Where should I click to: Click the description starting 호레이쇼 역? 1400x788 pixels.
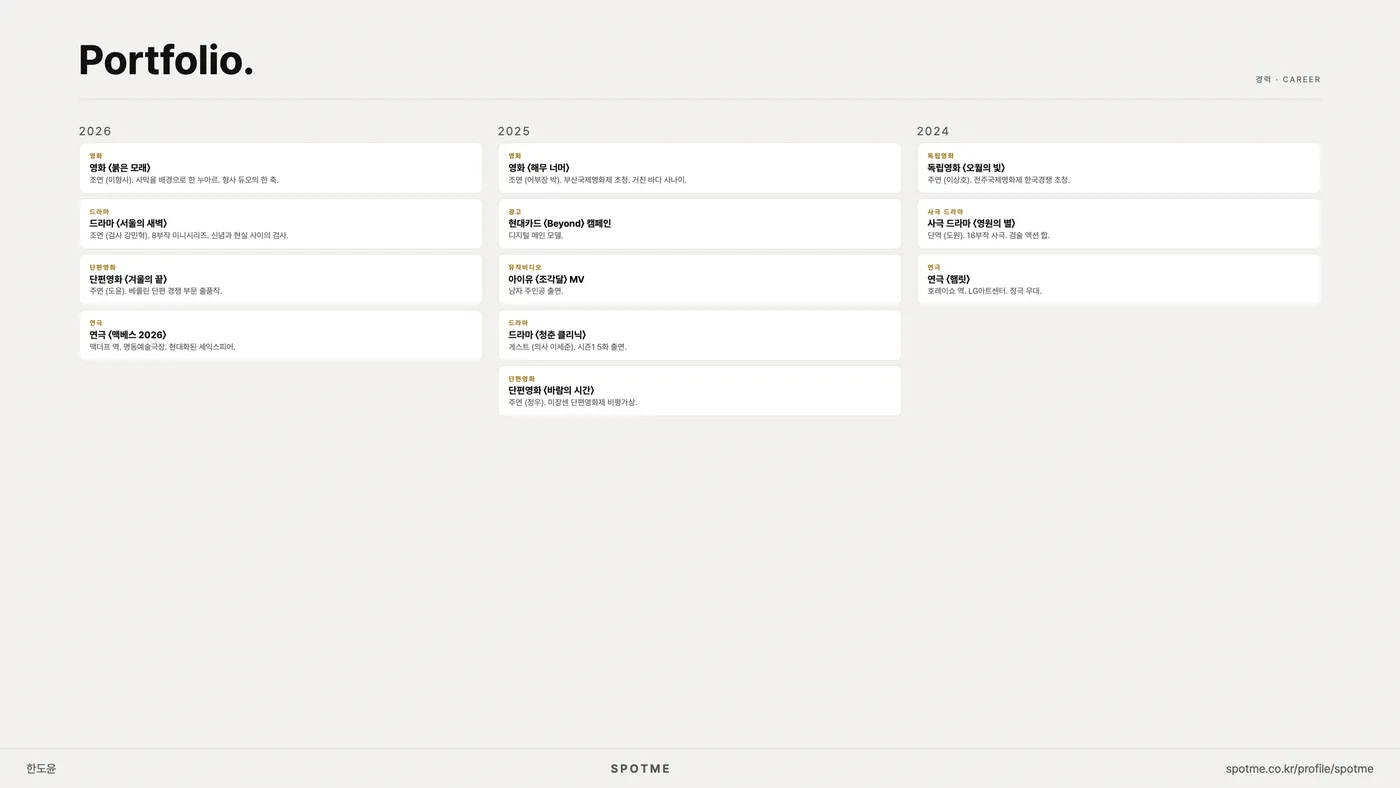(x=985, y=292)
